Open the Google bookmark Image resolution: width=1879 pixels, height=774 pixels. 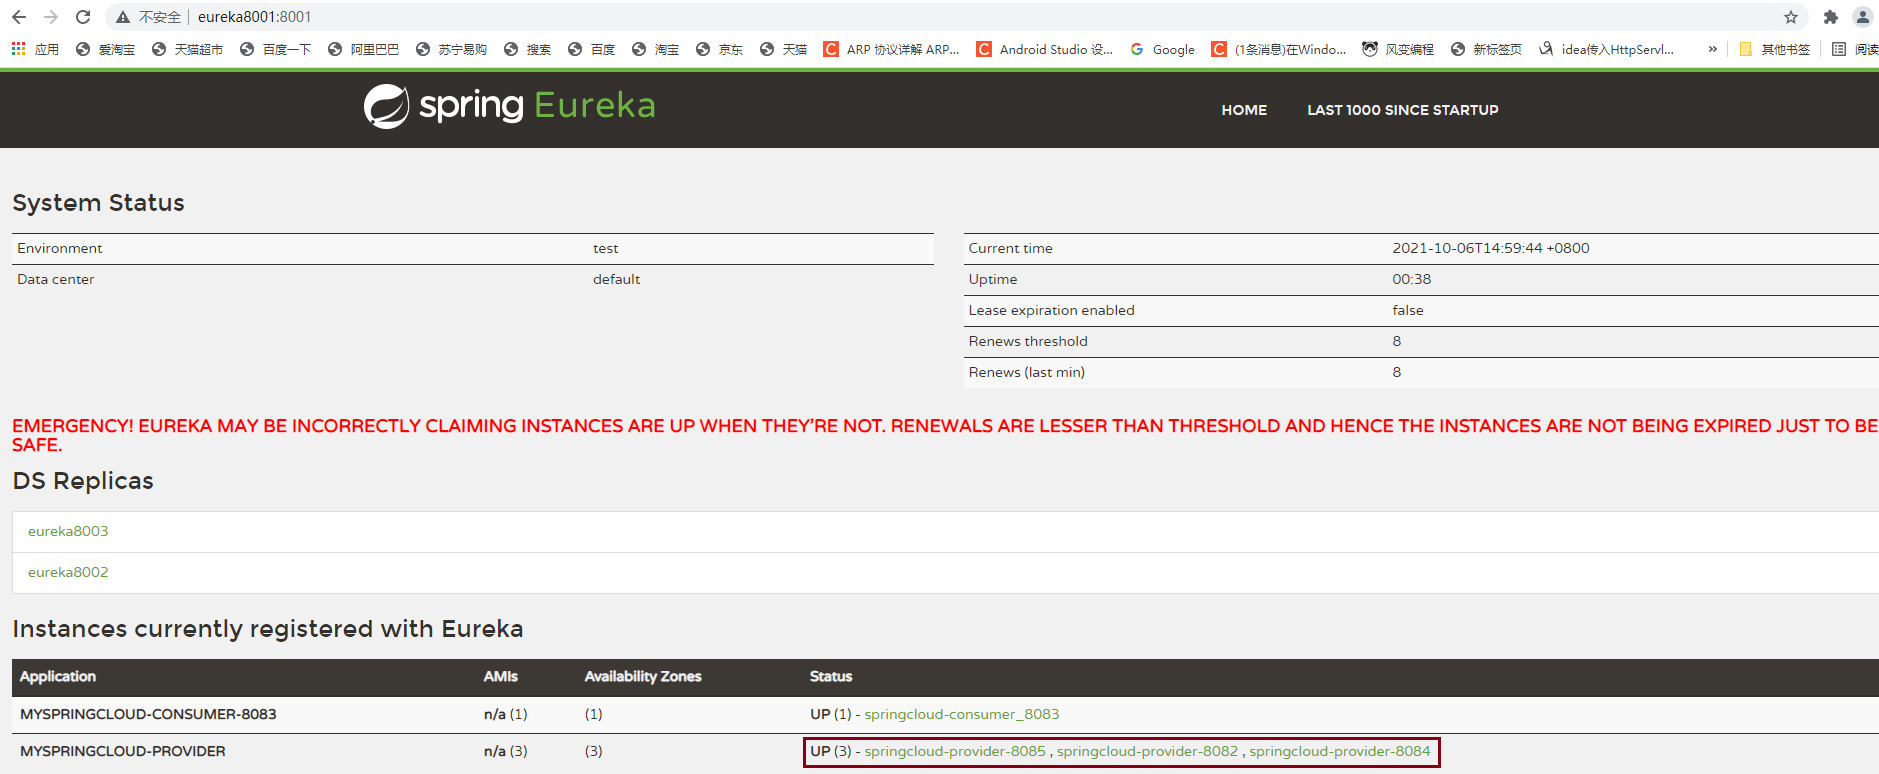point(1162,49)
